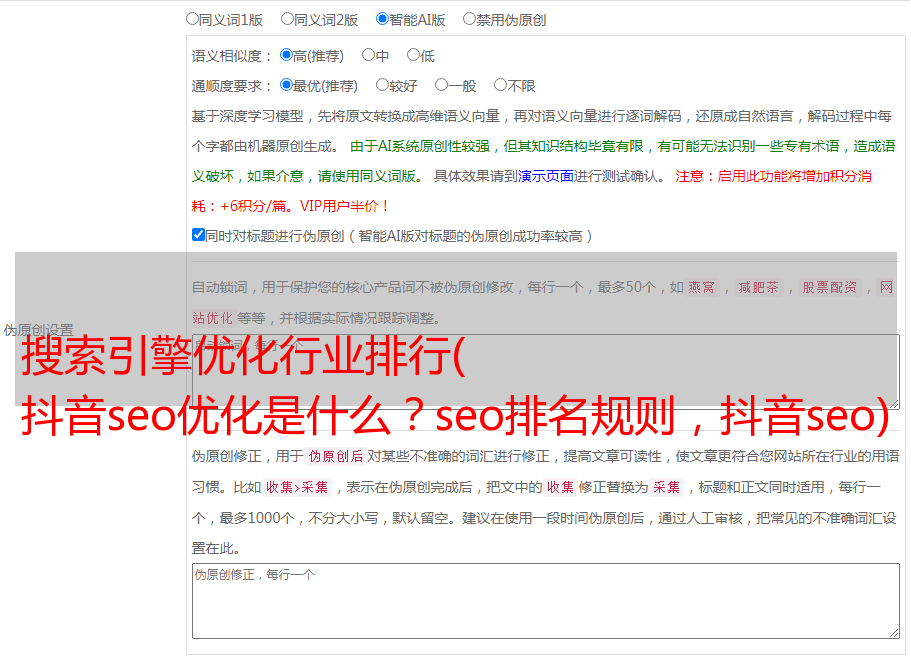This screenshot has width=911, height=658.
Task: Click the 减肥茶 example keyword
Action: pos(758,287)
